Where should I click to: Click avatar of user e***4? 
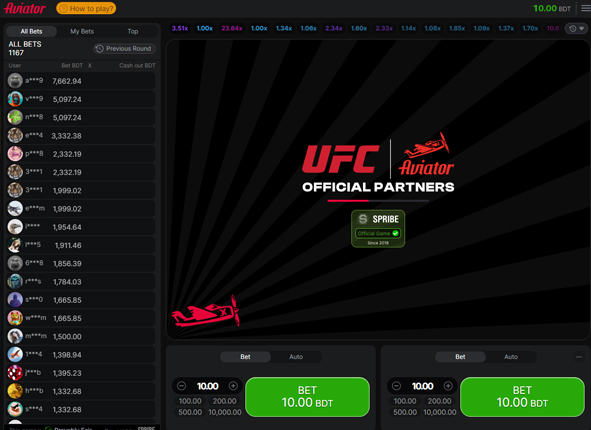click(x=15, y=135)
